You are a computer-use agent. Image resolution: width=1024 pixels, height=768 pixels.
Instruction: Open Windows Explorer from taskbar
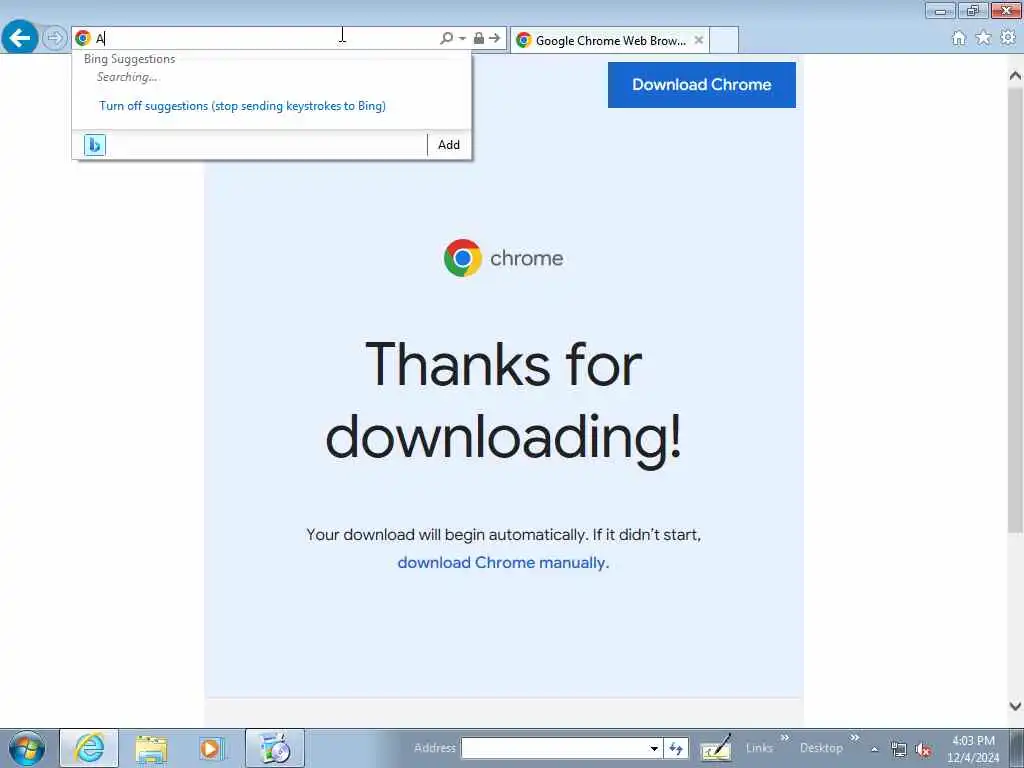(152, 748)
